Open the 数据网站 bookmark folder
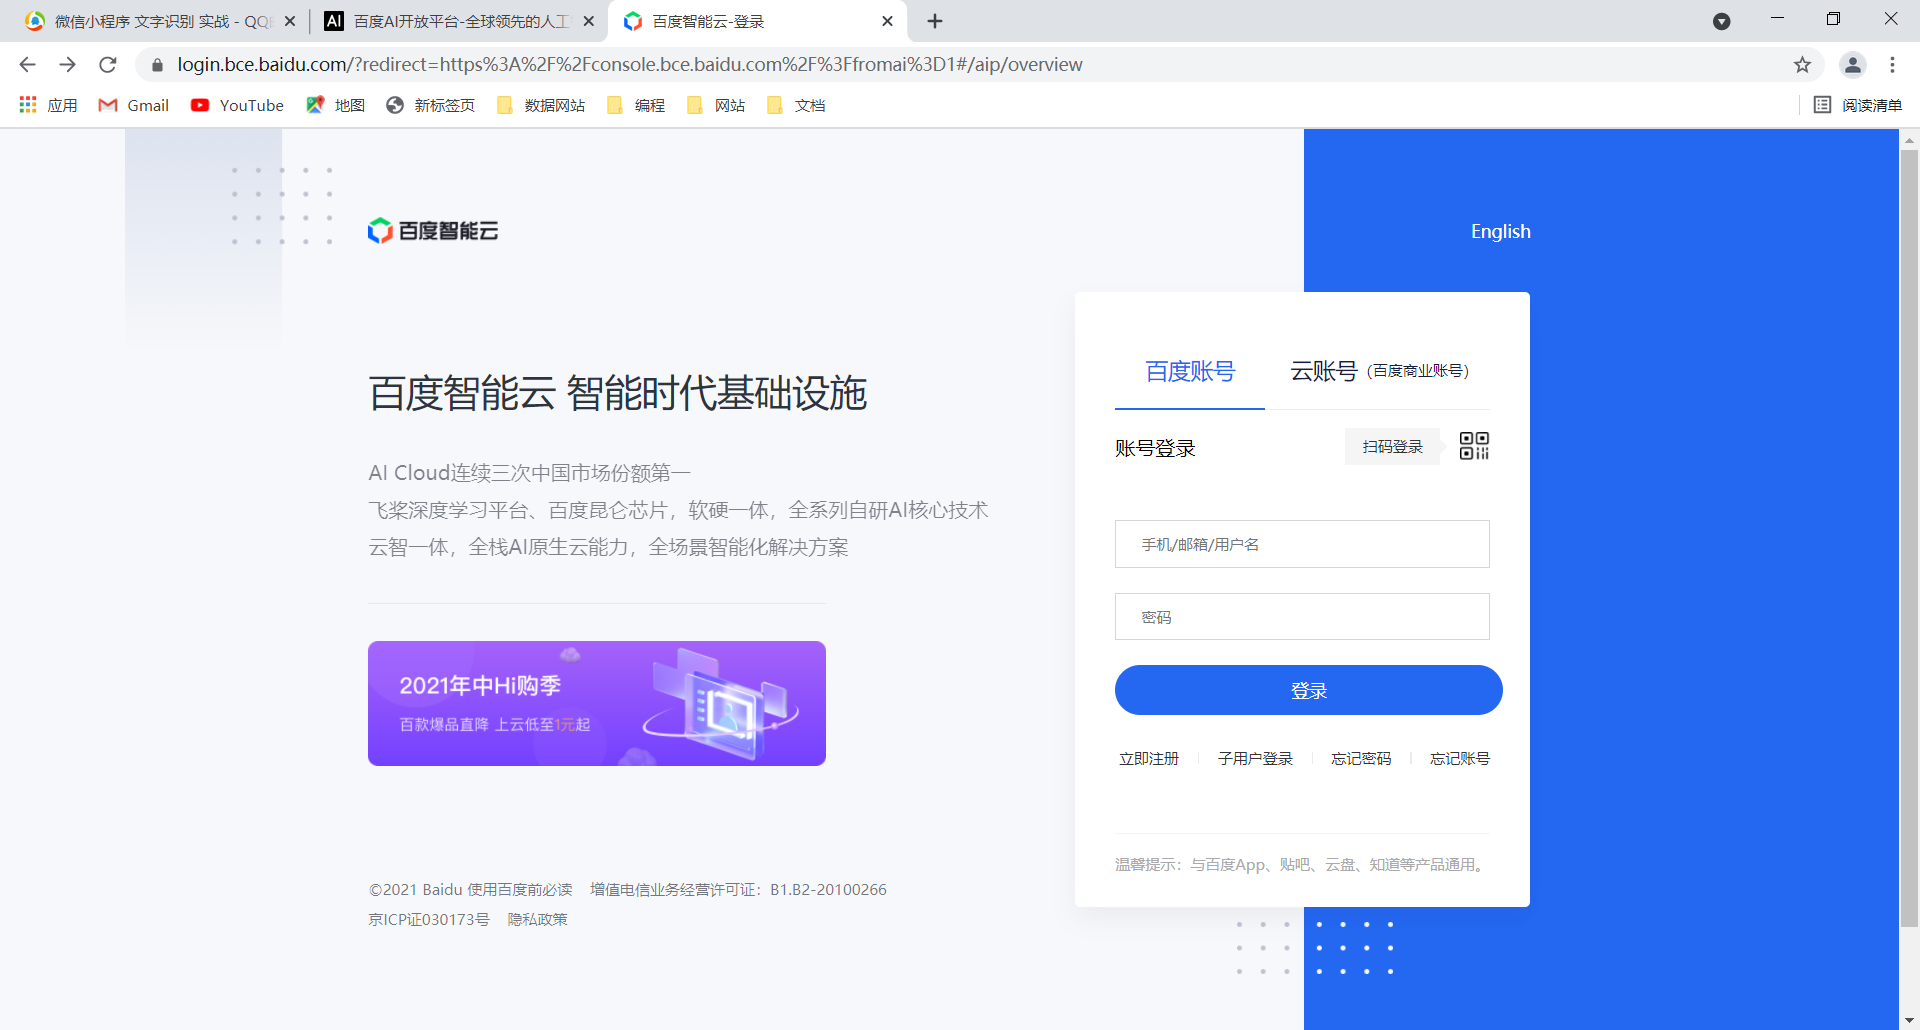This screenshot has width=1920, height=1030. 540,105
